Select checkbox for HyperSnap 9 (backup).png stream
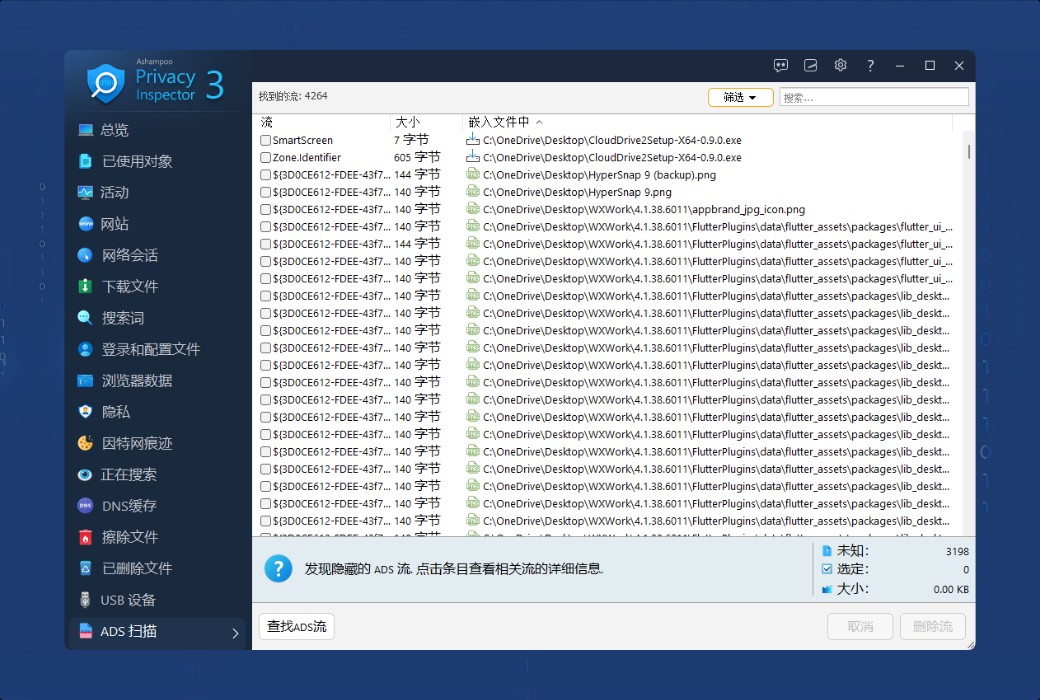The height and width of the screenshot is (700, 1040). tap(265, 175)
